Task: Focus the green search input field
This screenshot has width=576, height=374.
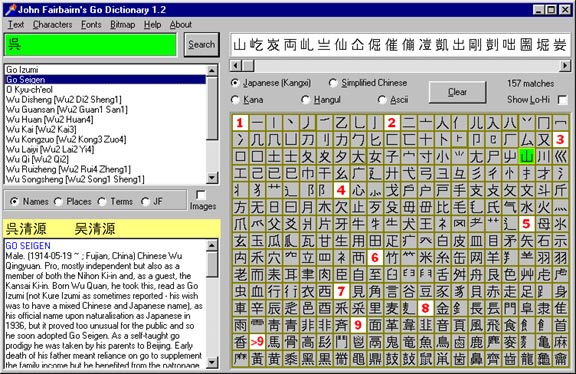Action: tap(90, 44)
